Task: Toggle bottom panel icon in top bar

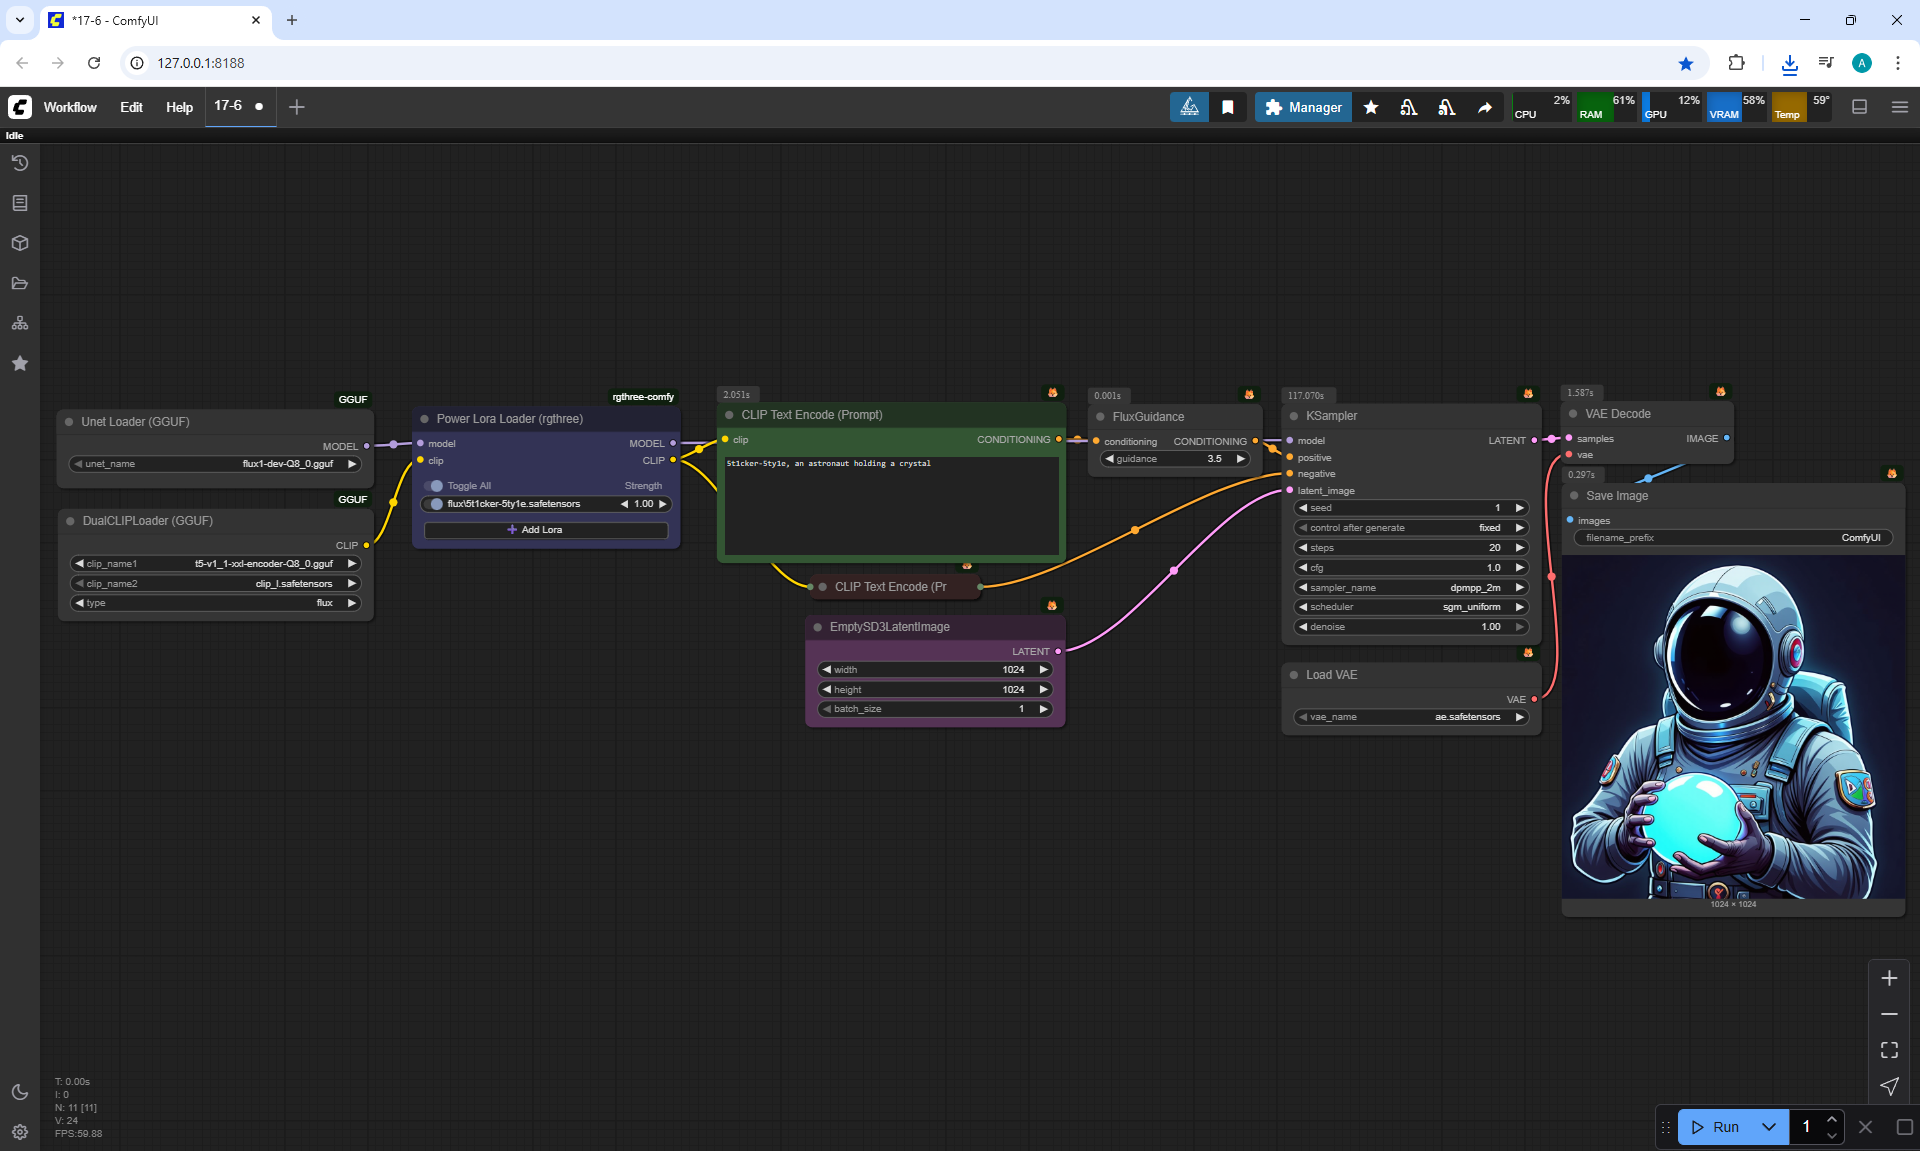Action: pos(1860,107)
